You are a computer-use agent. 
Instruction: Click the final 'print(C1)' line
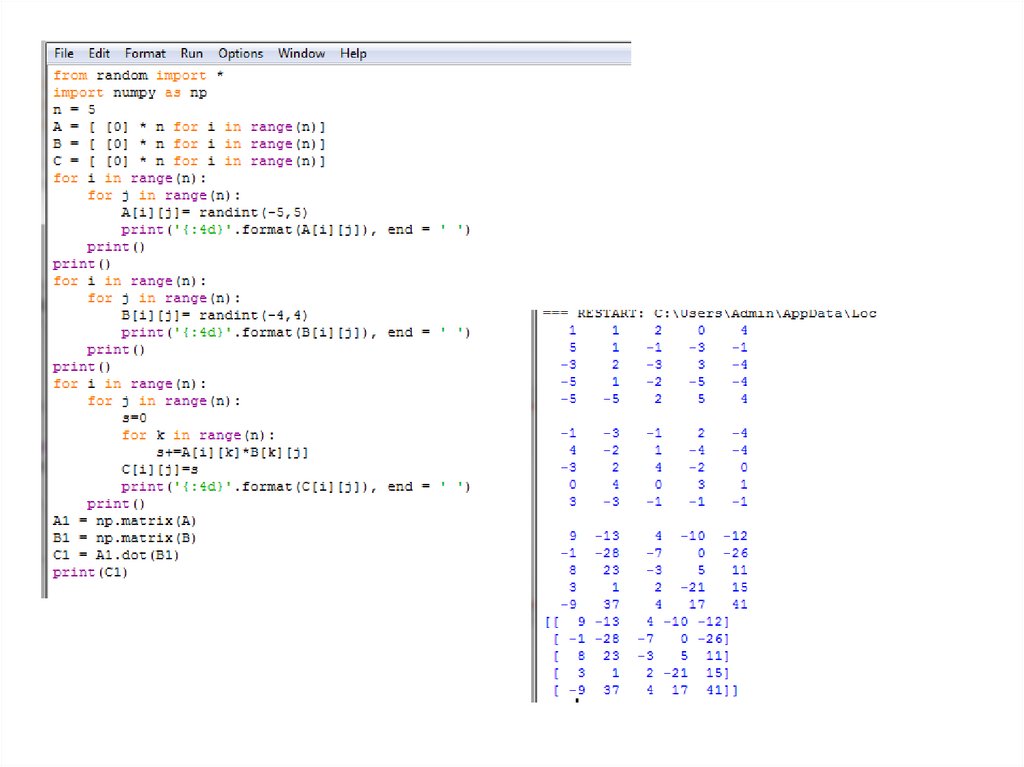(91, 572)
